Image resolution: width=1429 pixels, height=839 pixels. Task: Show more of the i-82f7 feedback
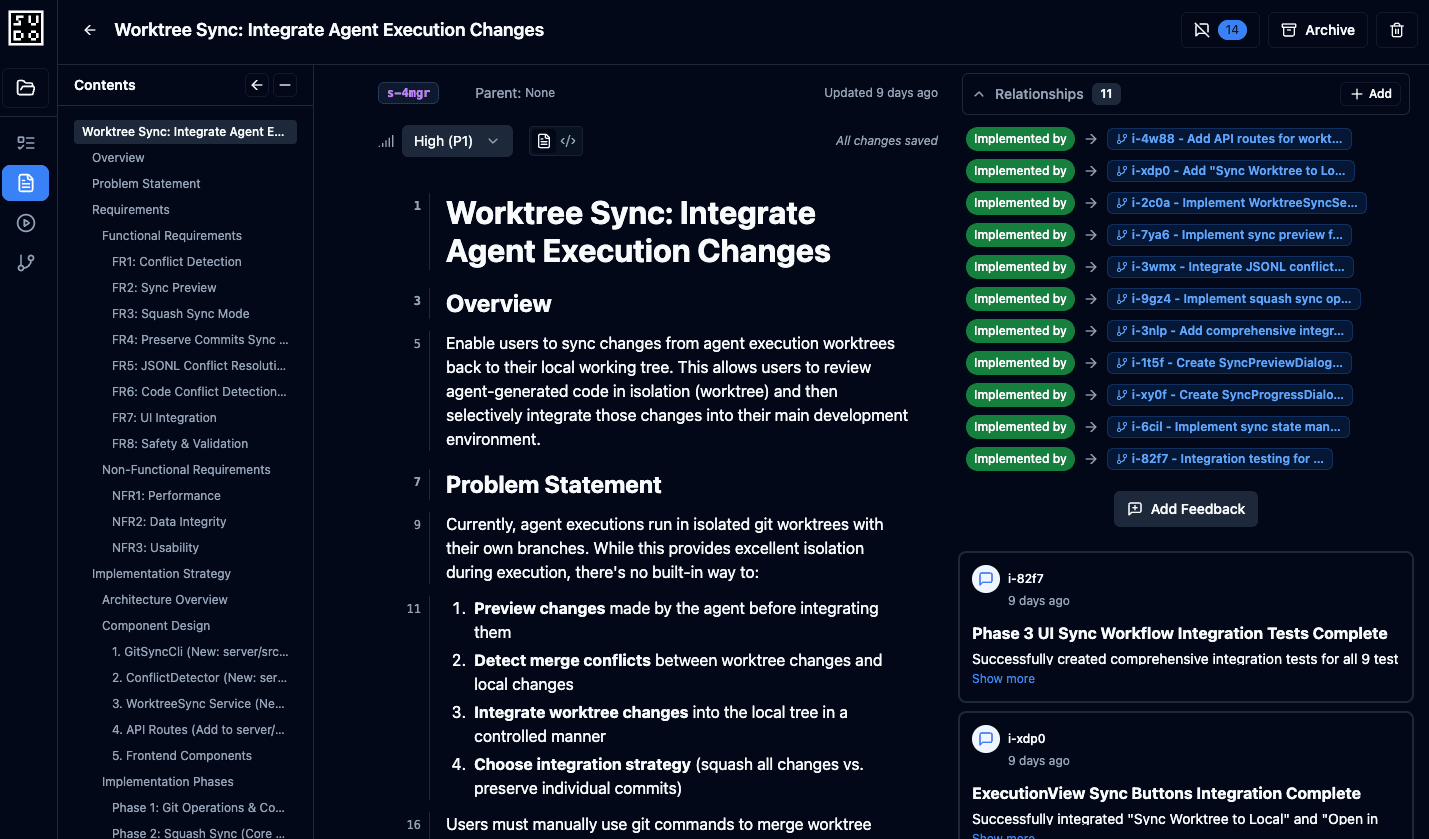coord(1003,679)
